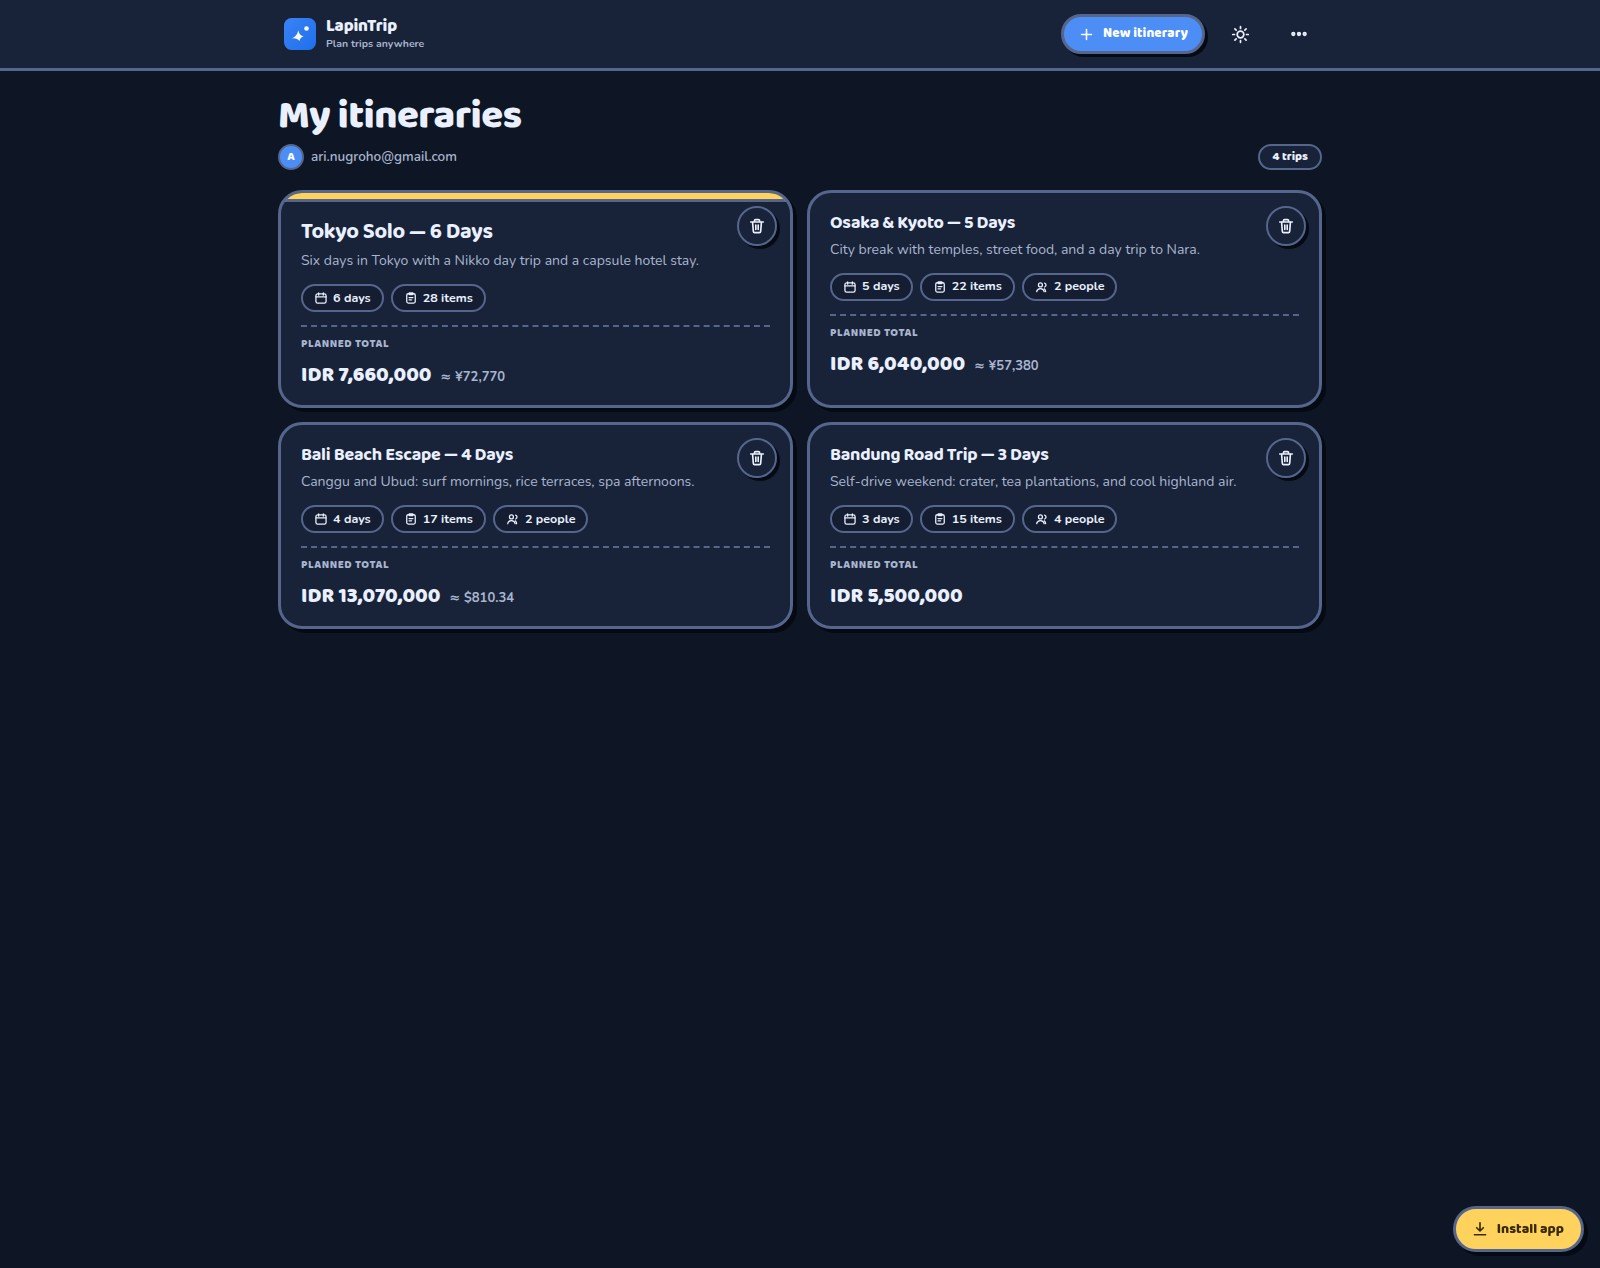The width and height of the screenshot is (1600, 1268).
Task: Click the 6 days chip on Tokyo Solo
Action: [x=342, y=298]
